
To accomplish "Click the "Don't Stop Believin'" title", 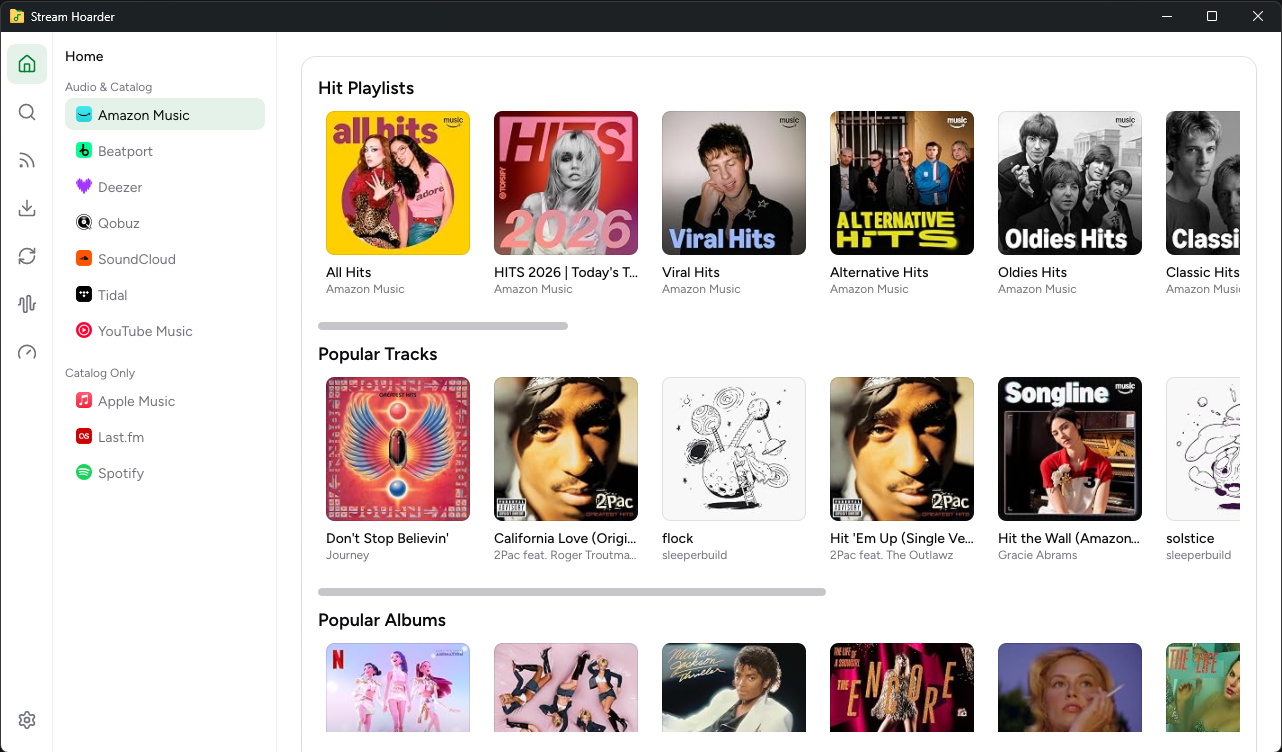I will (388, 538).
